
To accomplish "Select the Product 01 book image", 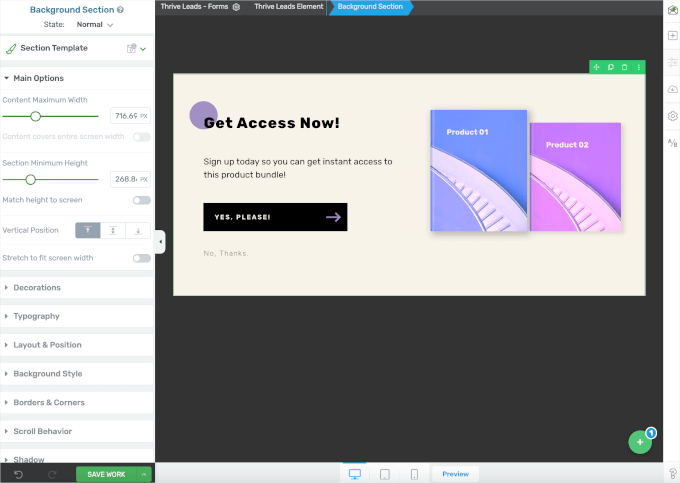I will click(479, 171).
